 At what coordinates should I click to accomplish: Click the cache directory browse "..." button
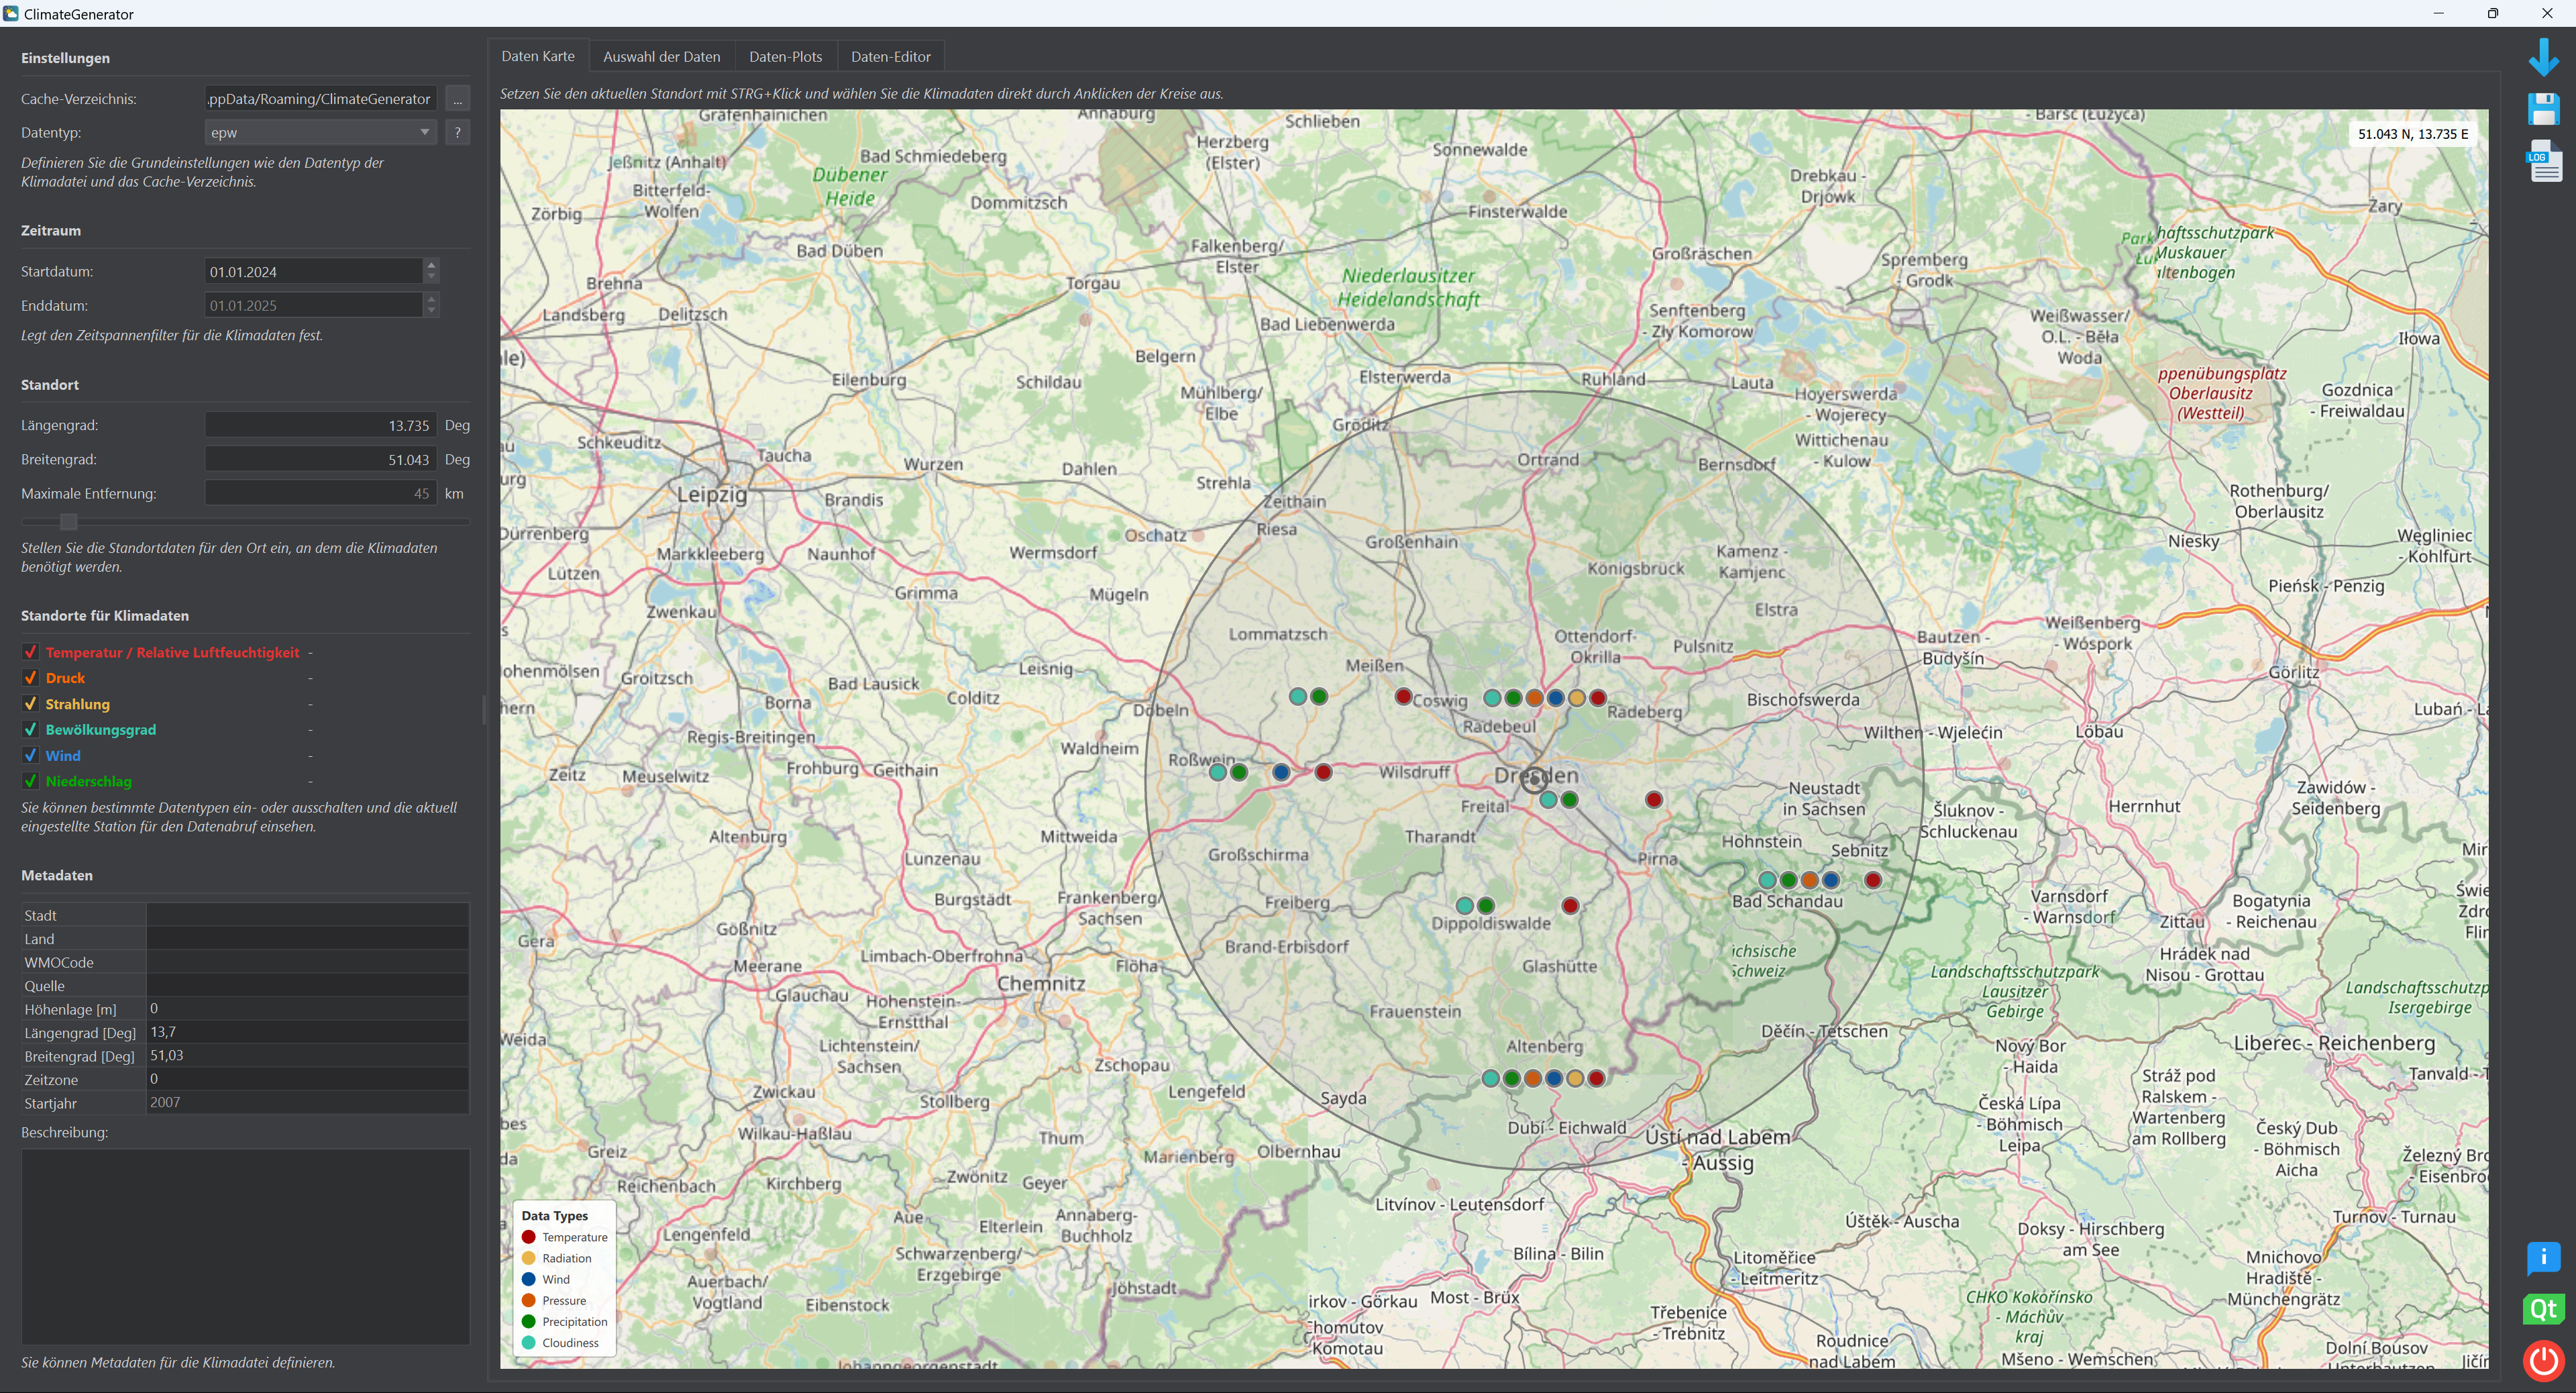pyautogui.click(x=457, y=99)
